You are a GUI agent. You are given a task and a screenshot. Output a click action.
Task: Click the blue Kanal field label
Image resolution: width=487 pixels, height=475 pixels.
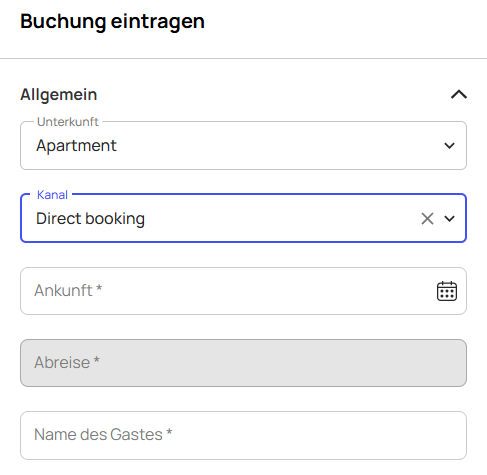click(52, 194)
